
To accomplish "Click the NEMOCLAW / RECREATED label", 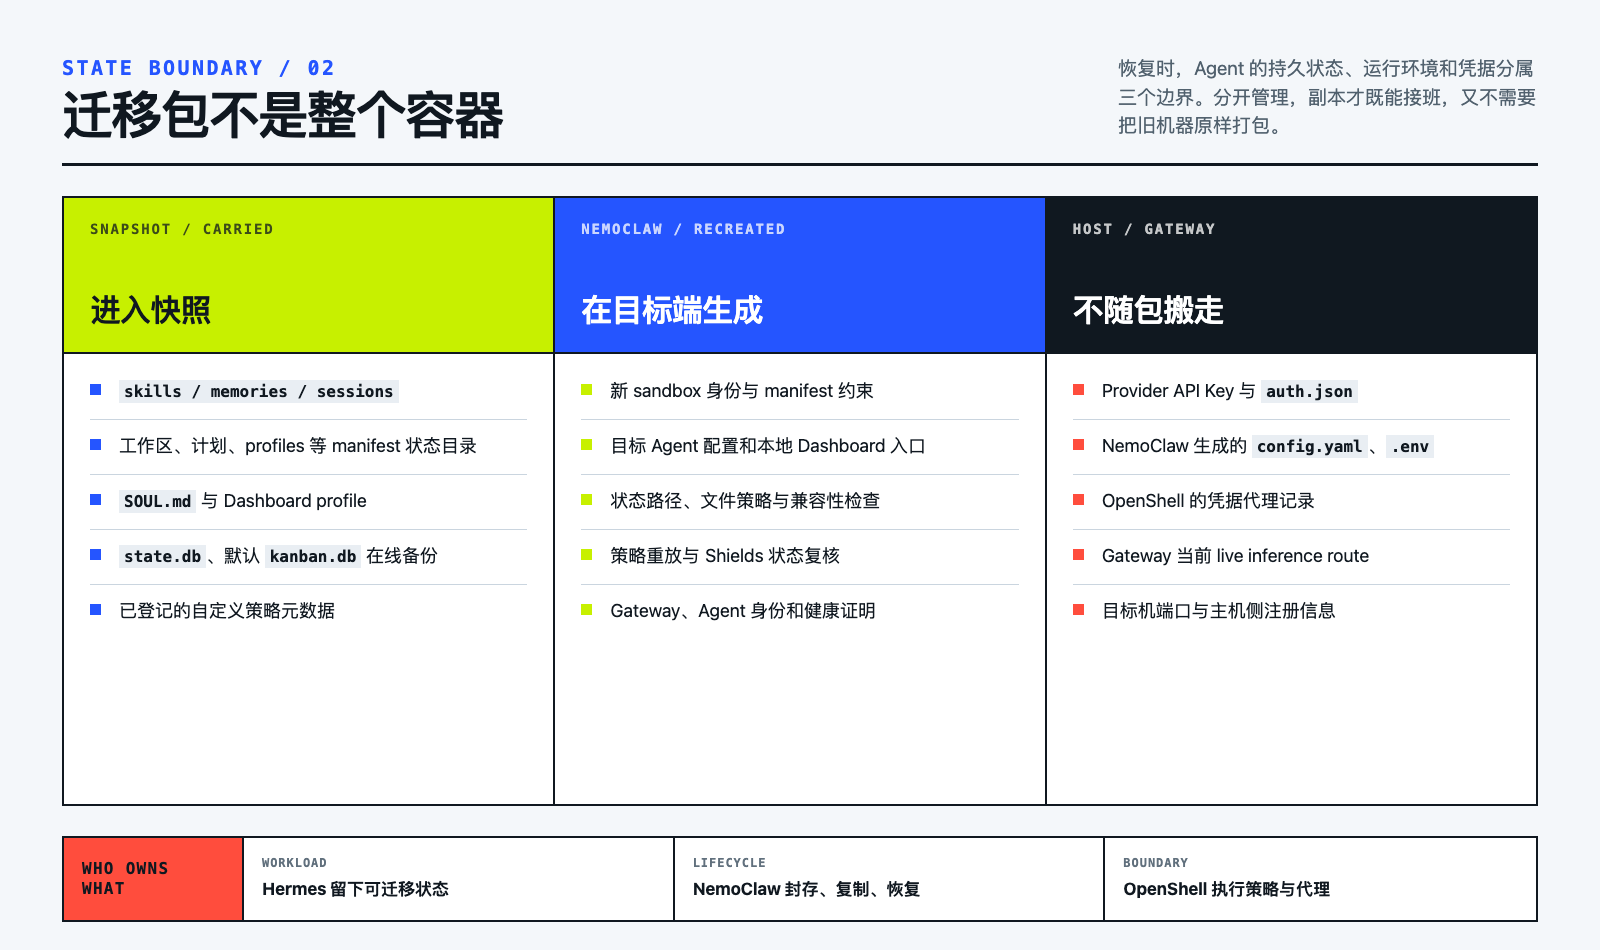I will [683, 229].
